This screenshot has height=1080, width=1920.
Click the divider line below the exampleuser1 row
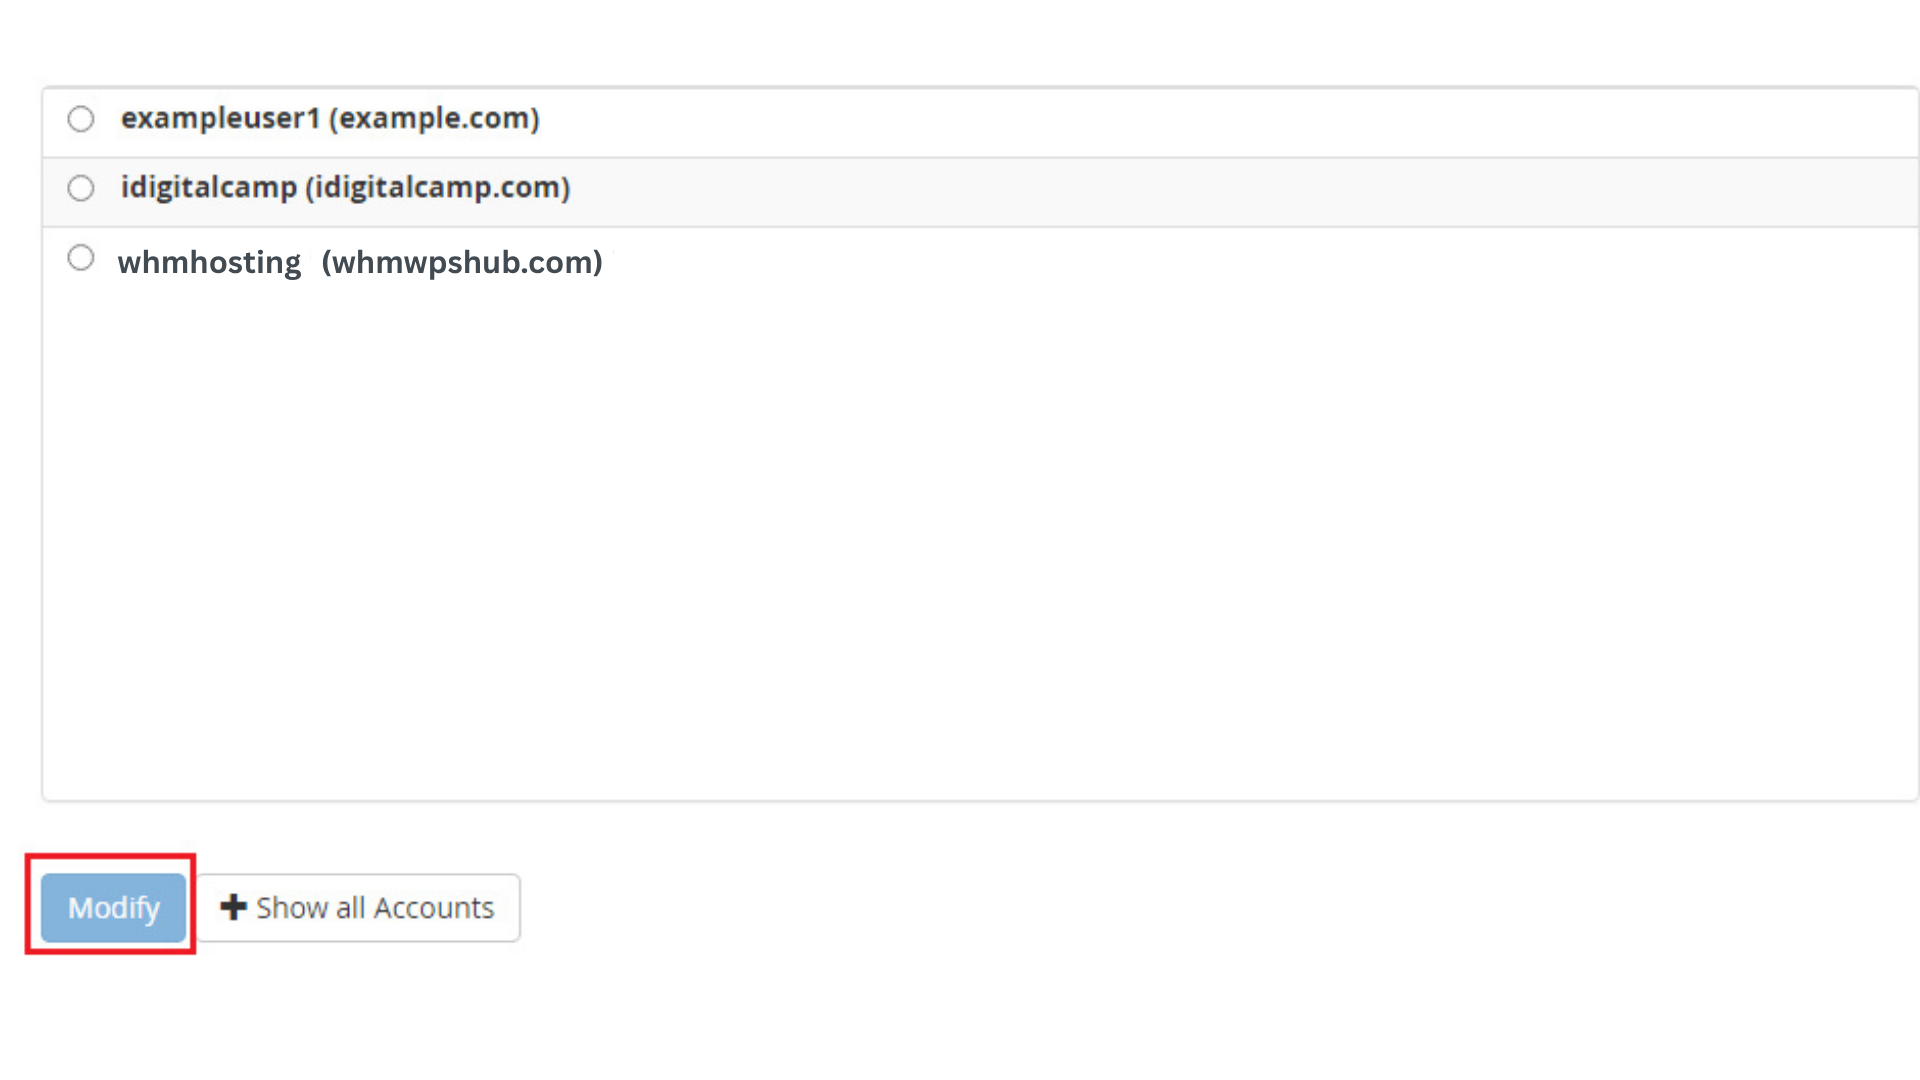tap(980, 157)
